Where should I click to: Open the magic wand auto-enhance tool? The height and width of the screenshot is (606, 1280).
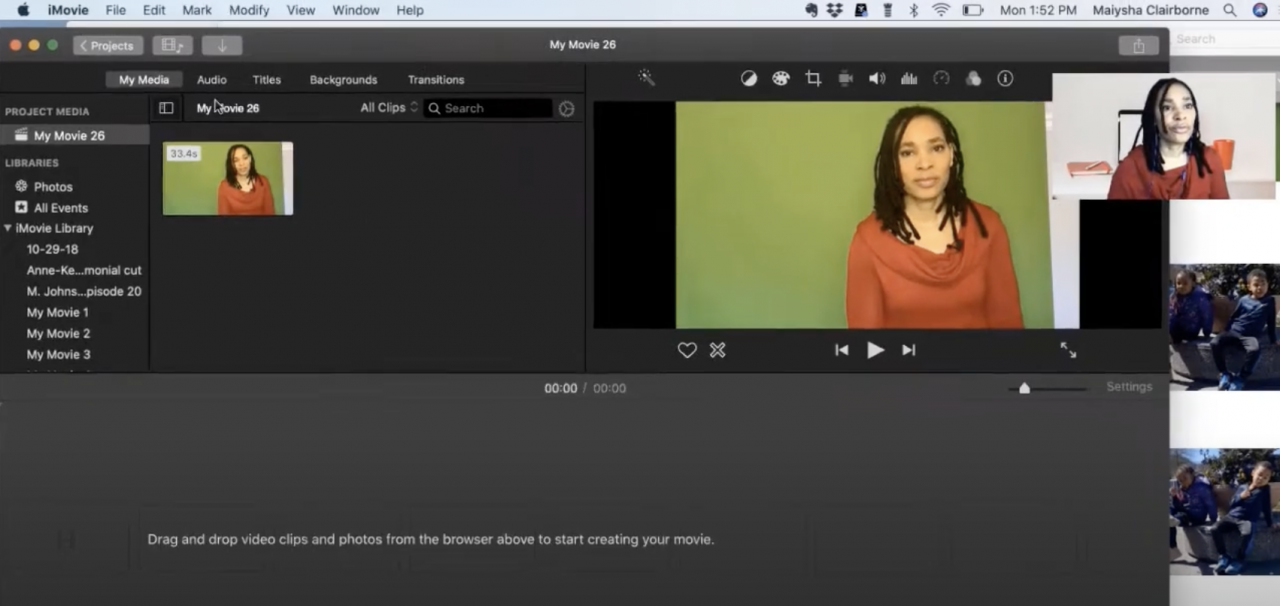[x=646, y=78]
